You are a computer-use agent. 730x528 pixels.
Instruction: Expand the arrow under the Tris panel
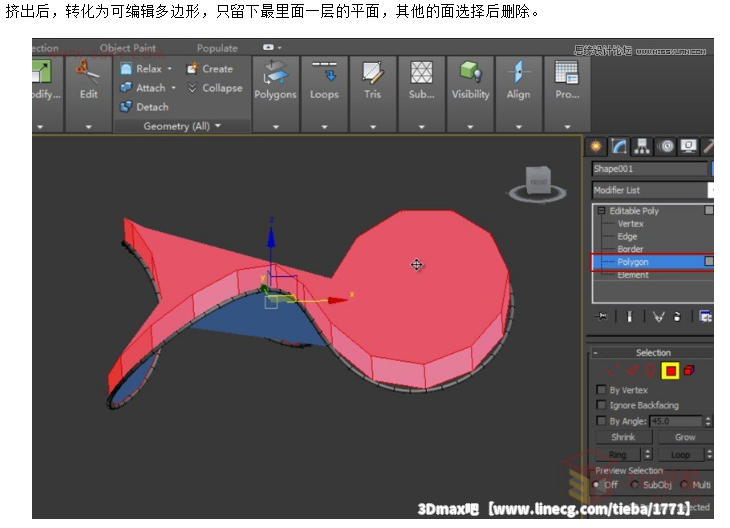point(373,127)
